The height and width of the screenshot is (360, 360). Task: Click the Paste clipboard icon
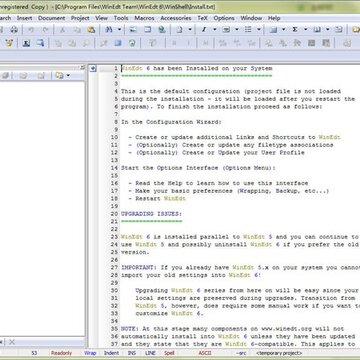pos(91,30)
